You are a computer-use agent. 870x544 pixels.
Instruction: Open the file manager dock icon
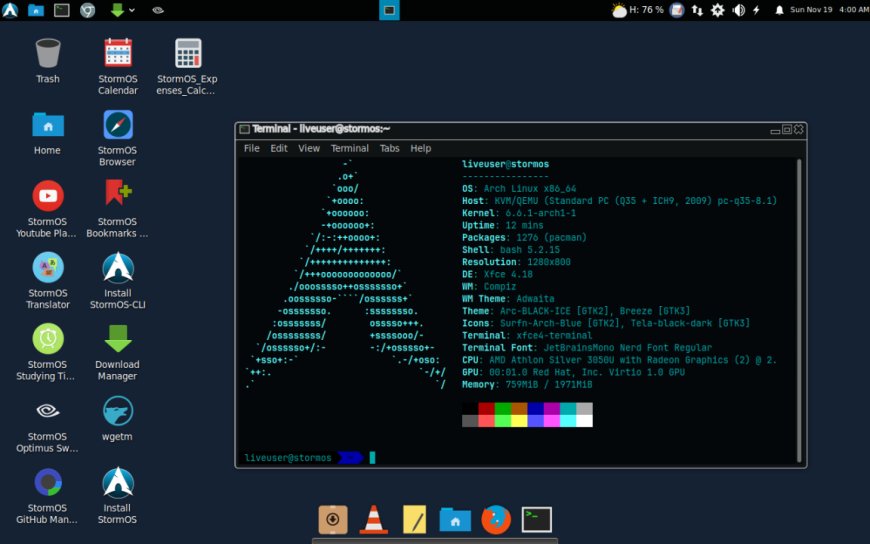coord(455,520)
